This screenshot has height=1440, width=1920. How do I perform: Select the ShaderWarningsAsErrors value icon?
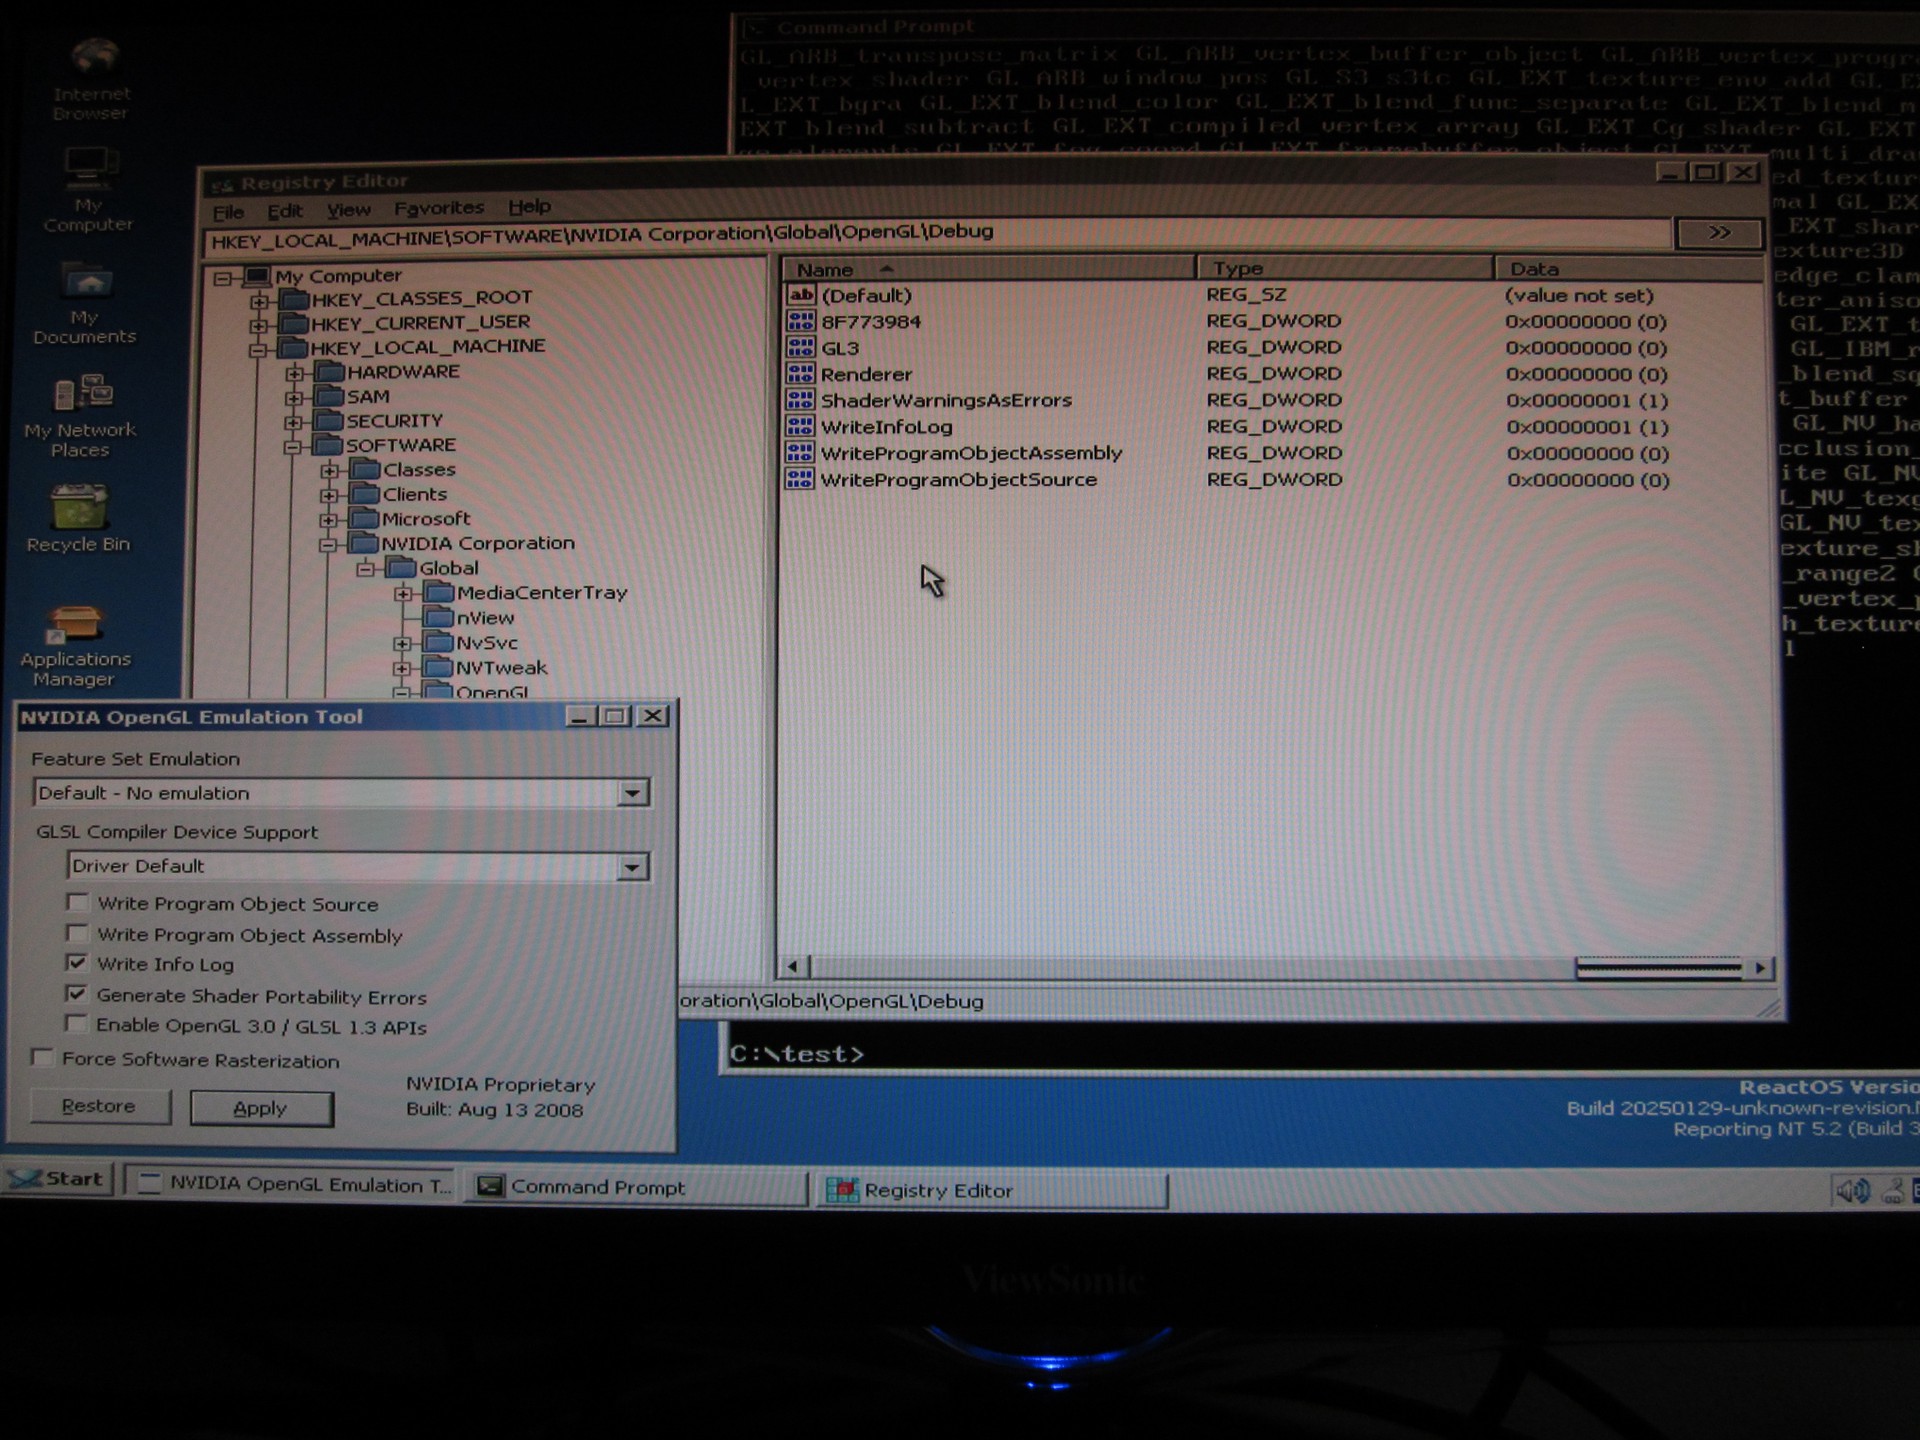(801, 400)
